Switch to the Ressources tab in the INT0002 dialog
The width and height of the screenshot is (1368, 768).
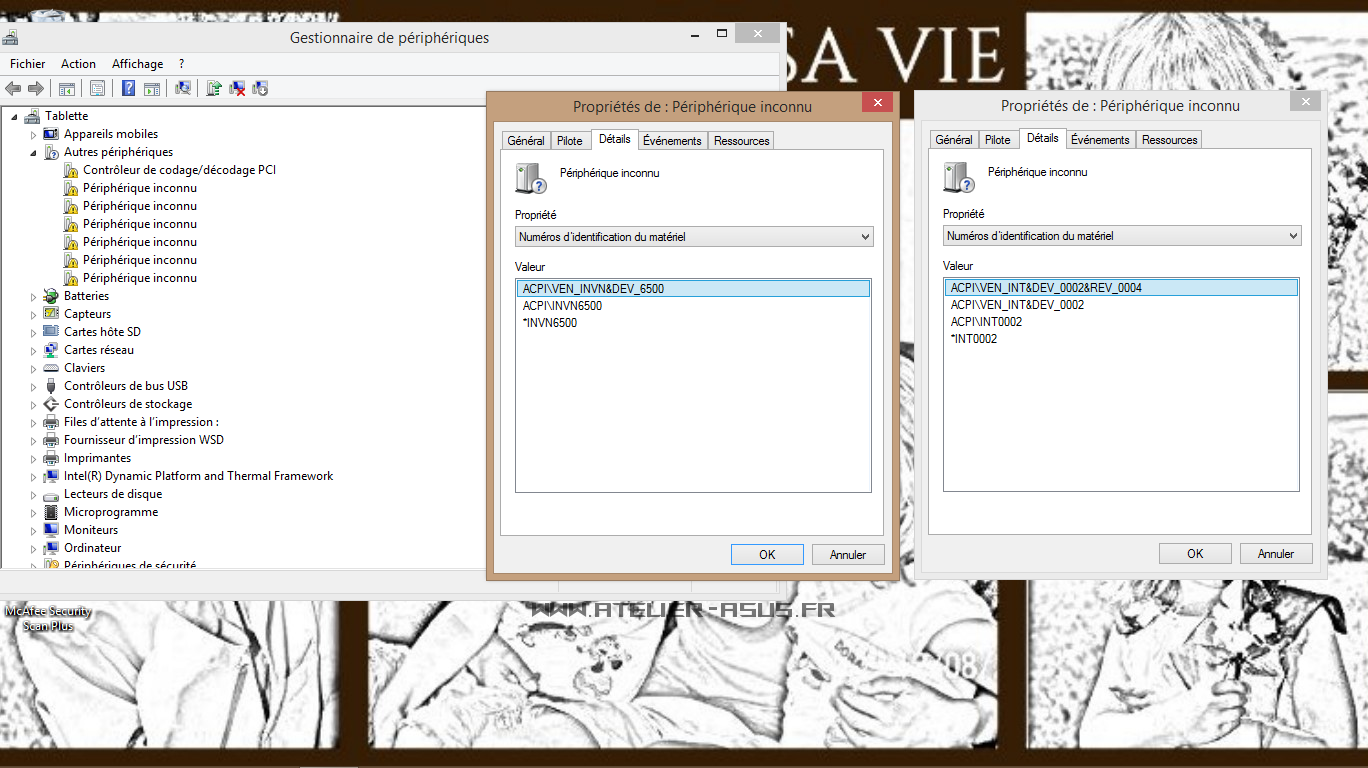pos(1169,140)
